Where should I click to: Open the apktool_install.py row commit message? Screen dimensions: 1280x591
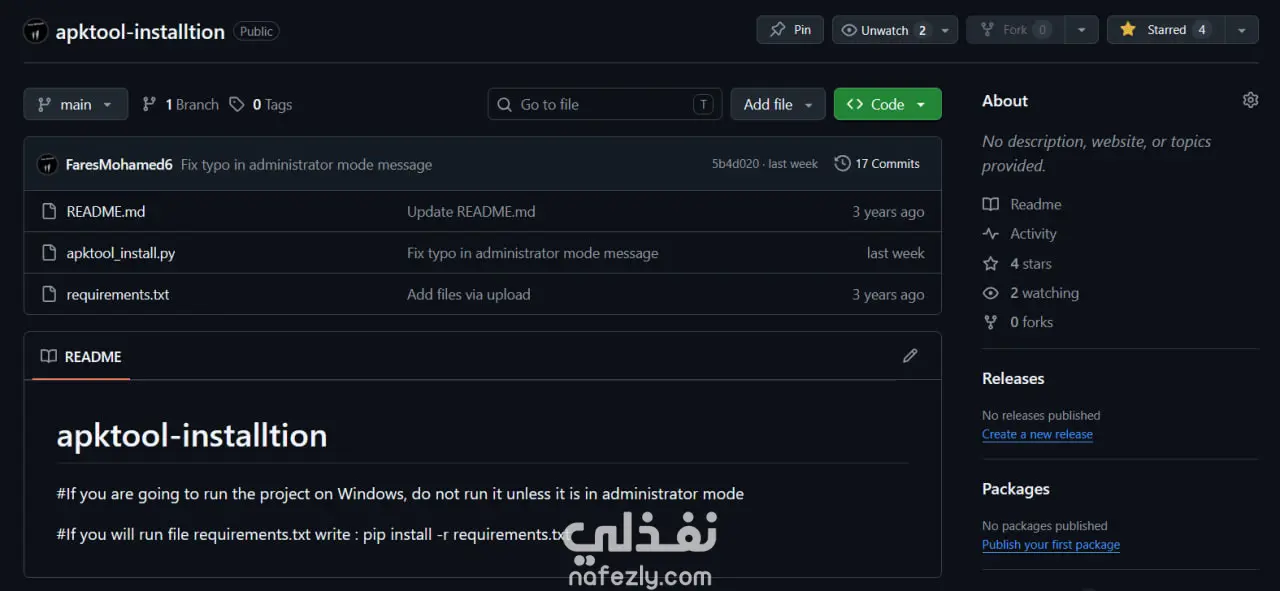[533, 253]
